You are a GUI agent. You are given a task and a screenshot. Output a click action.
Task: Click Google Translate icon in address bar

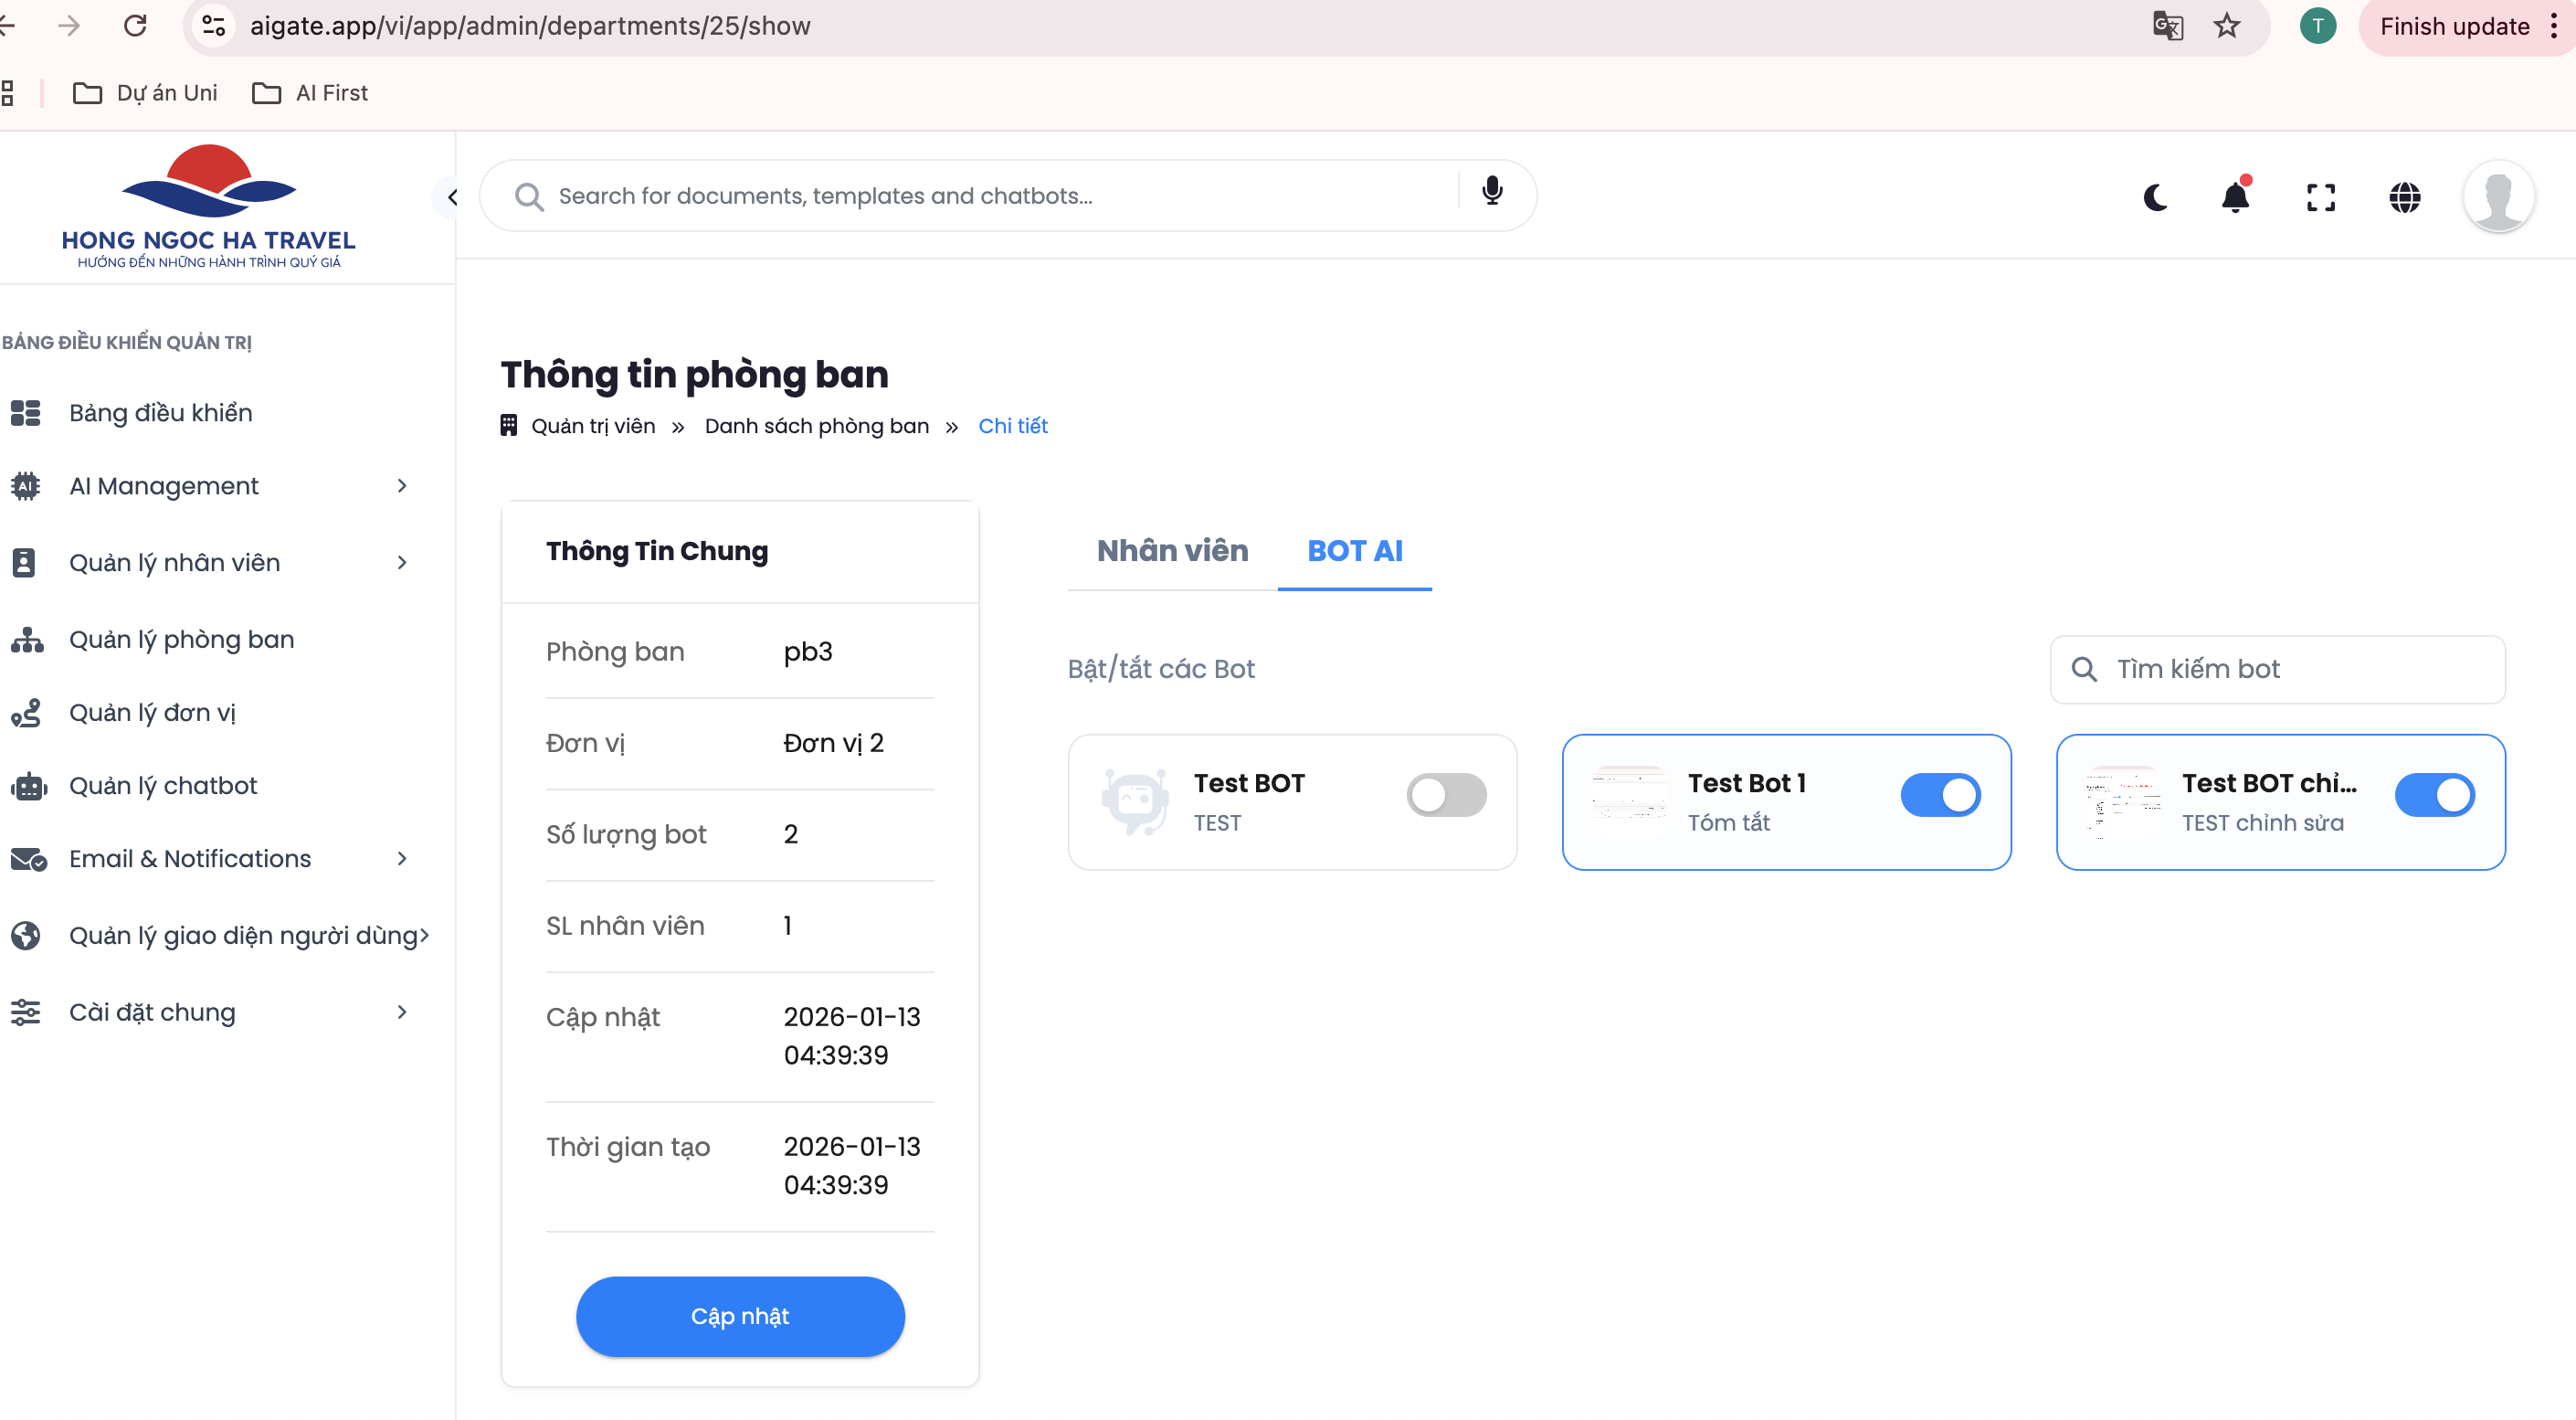pos(2166,26)
